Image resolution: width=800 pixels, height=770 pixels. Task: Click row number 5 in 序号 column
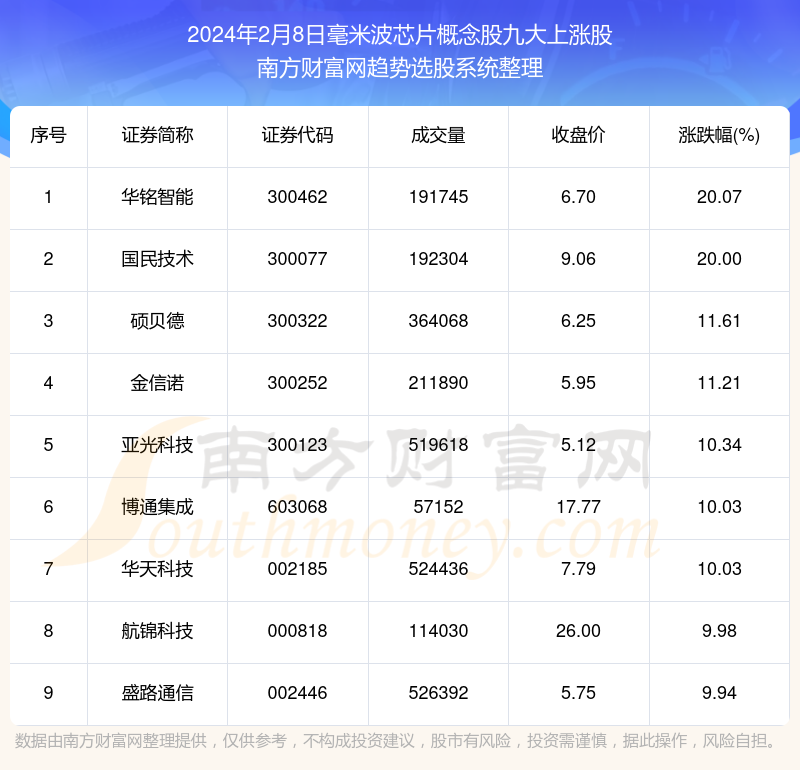48,445
